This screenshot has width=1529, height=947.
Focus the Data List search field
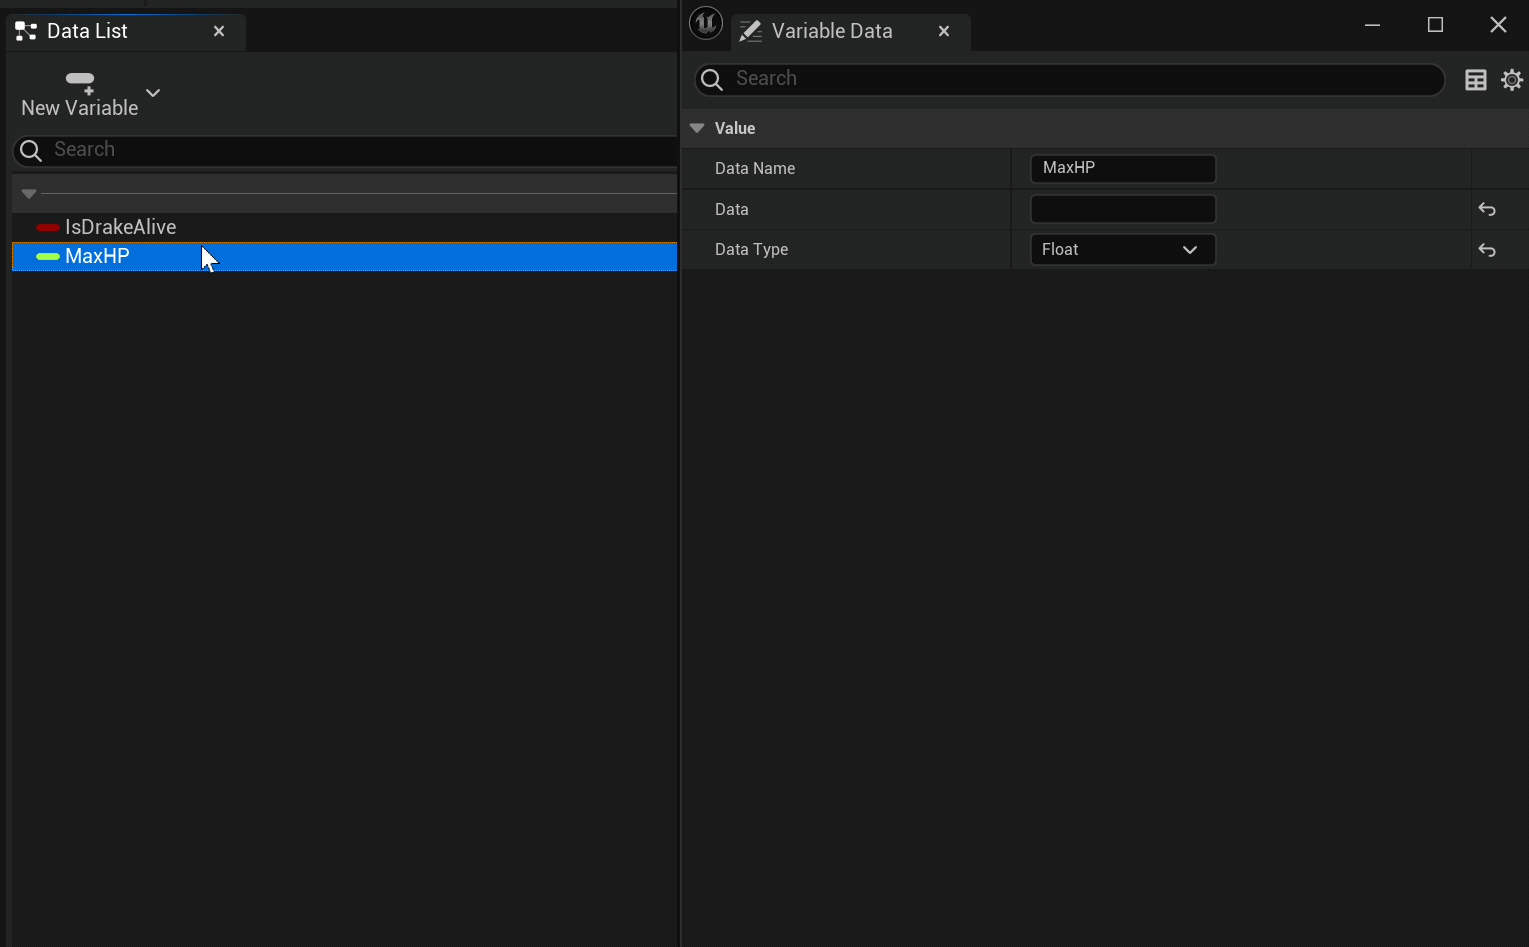[x=345, y=150]
